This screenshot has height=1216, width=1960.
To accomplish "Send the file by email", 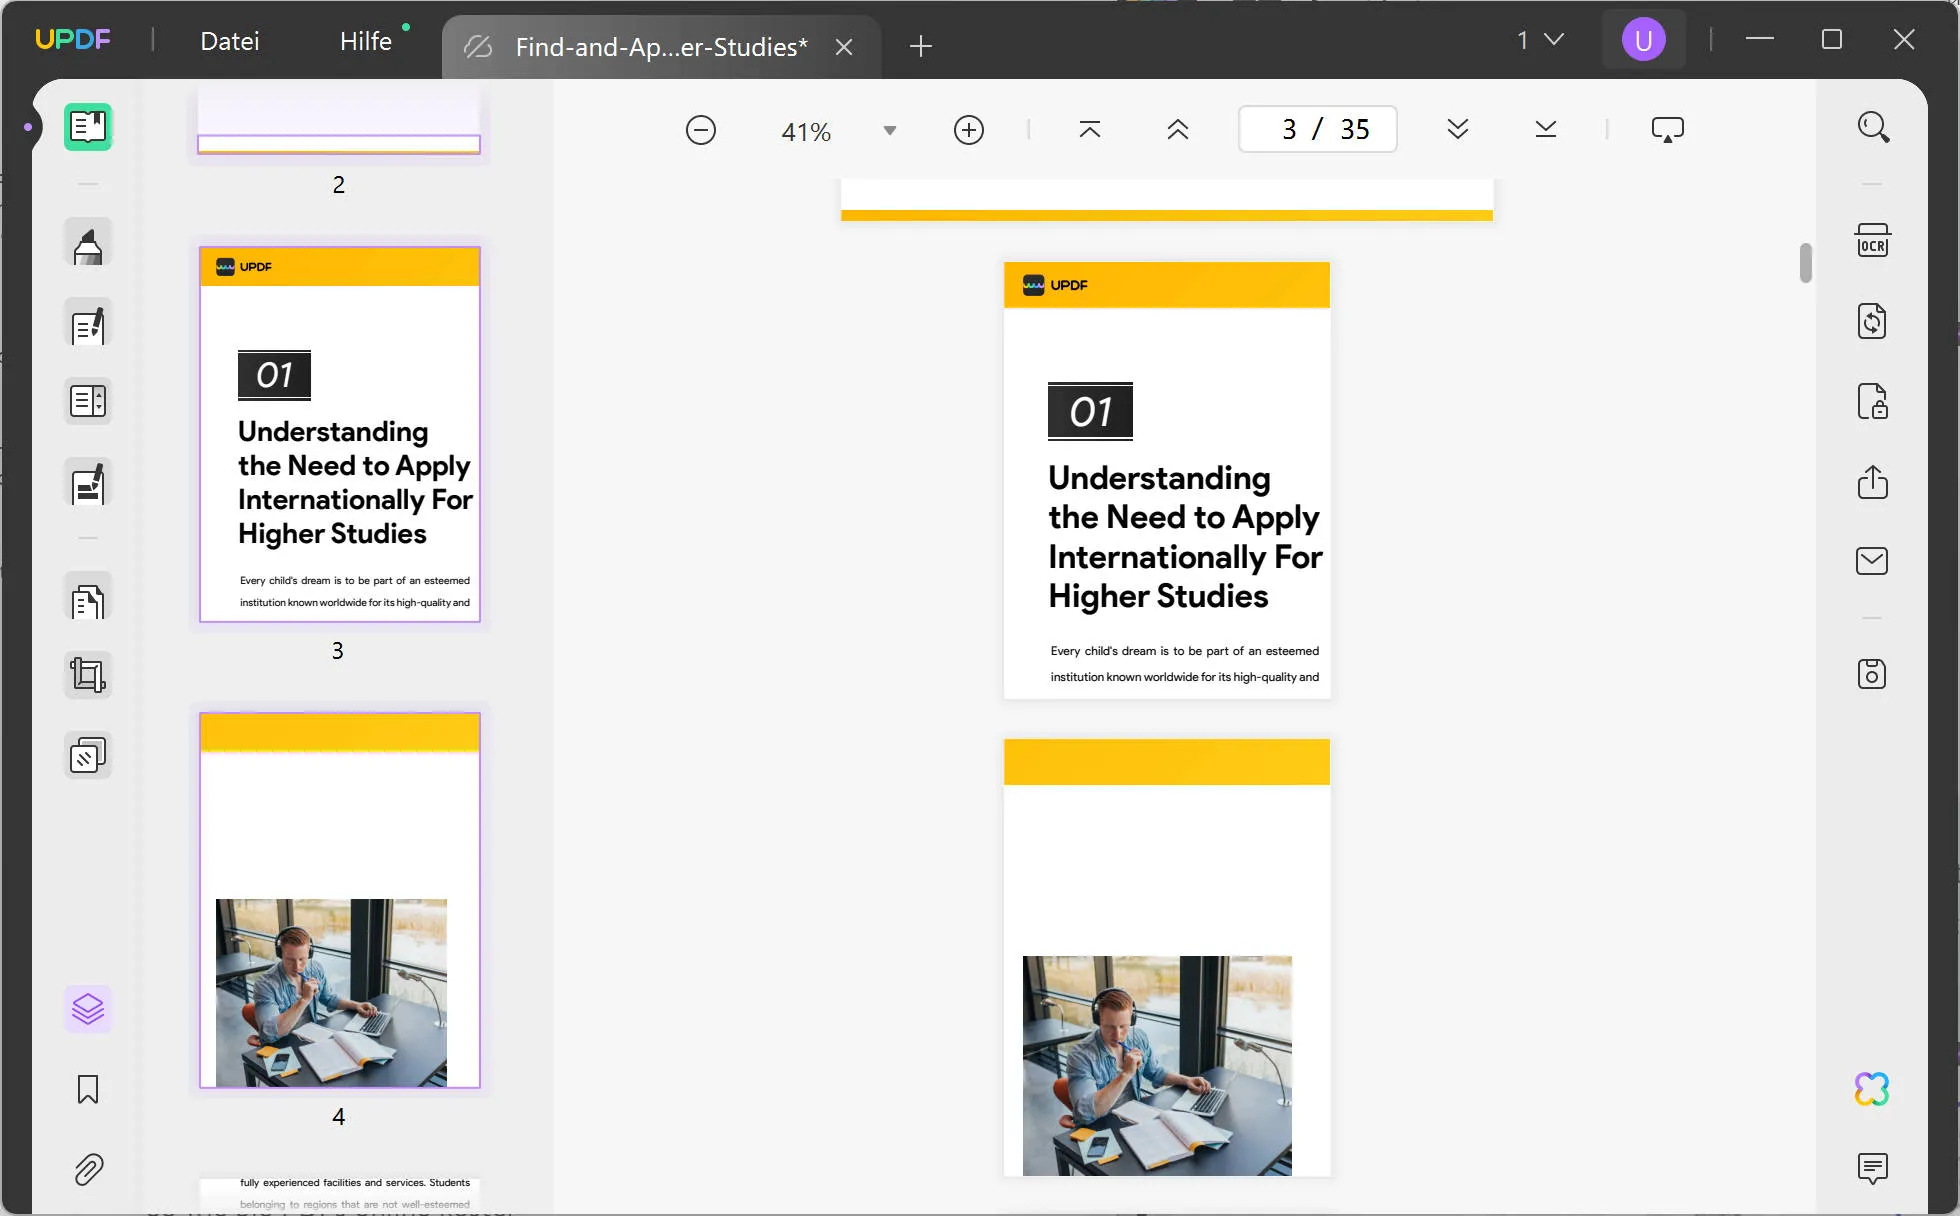I will click(x=1873, y=561).
